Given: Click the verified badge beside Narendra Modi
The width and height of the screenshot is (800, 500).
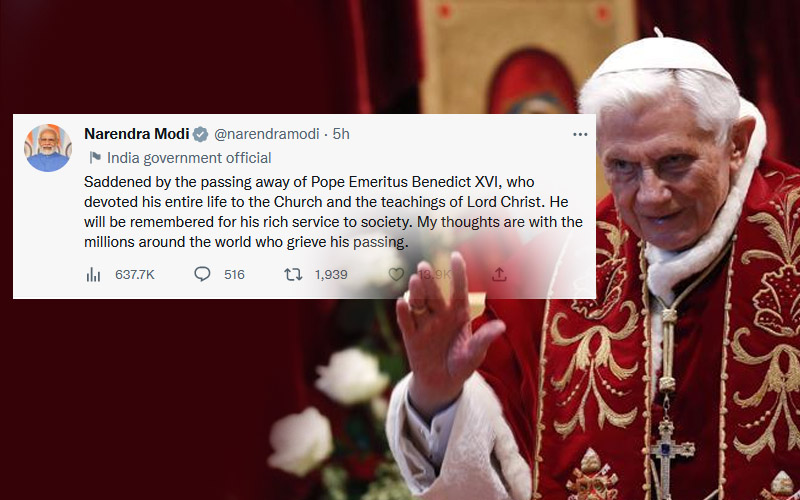Looking at the screenshot, I should point(200,134).
